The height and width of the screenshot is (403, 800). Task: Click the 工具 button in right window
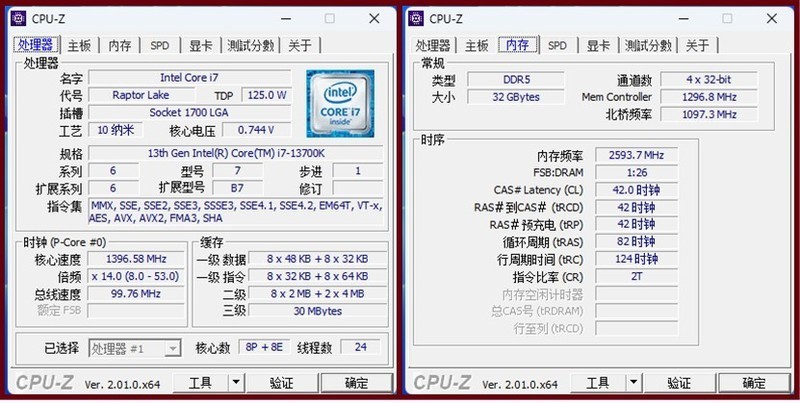point(598,383)
